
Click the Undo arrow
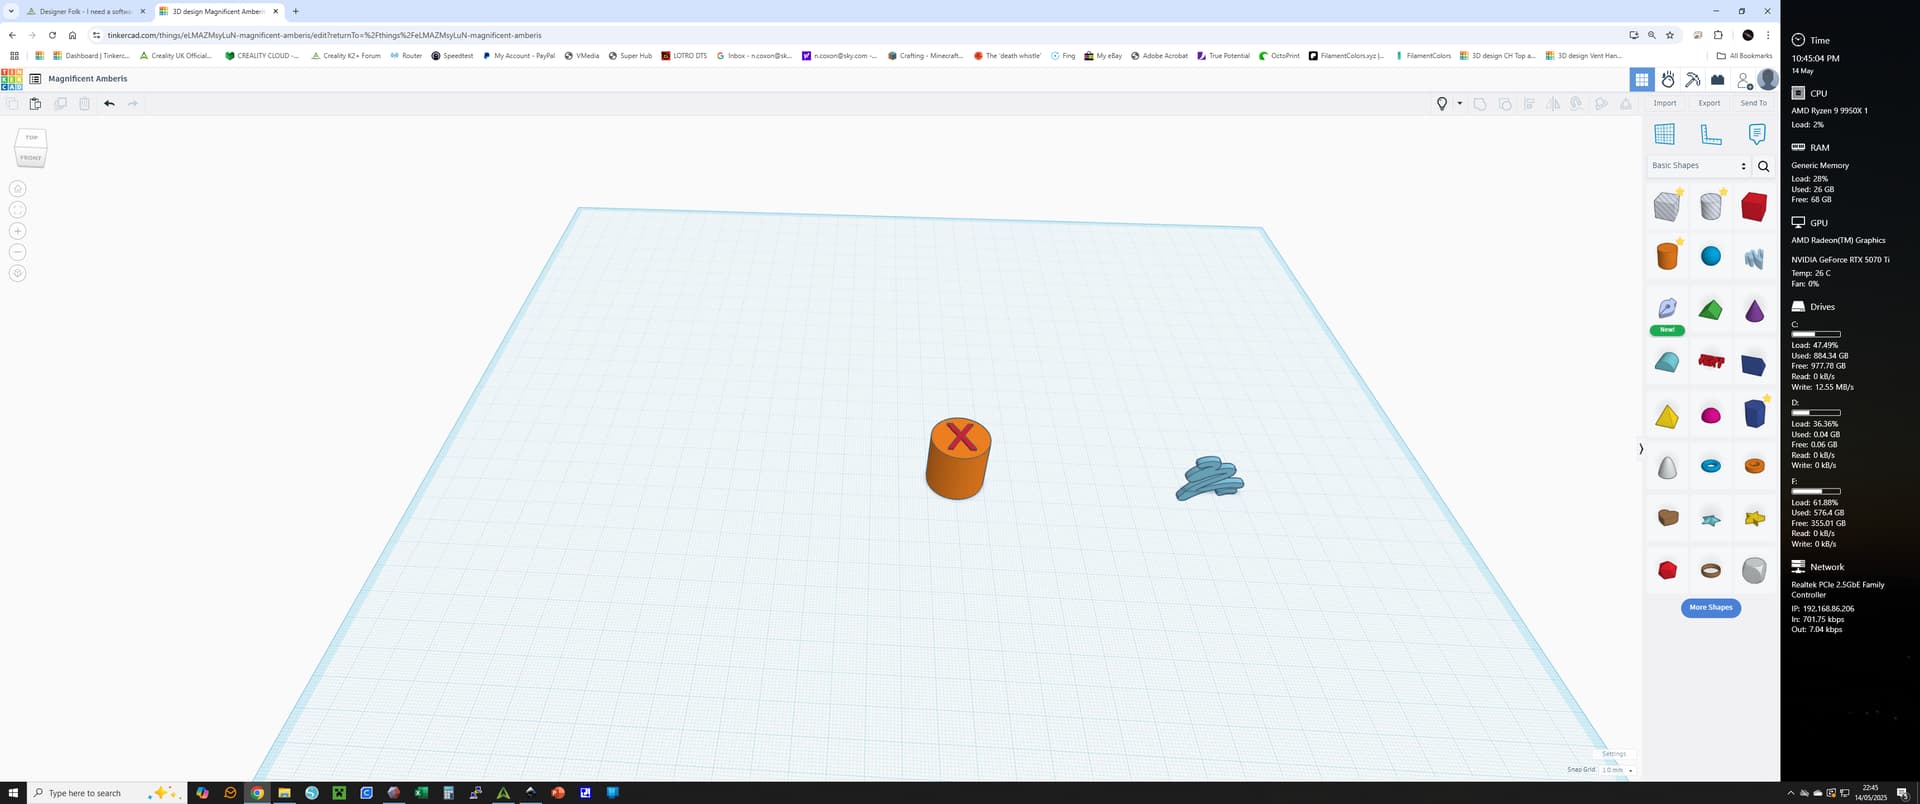[x=109, y=104]
